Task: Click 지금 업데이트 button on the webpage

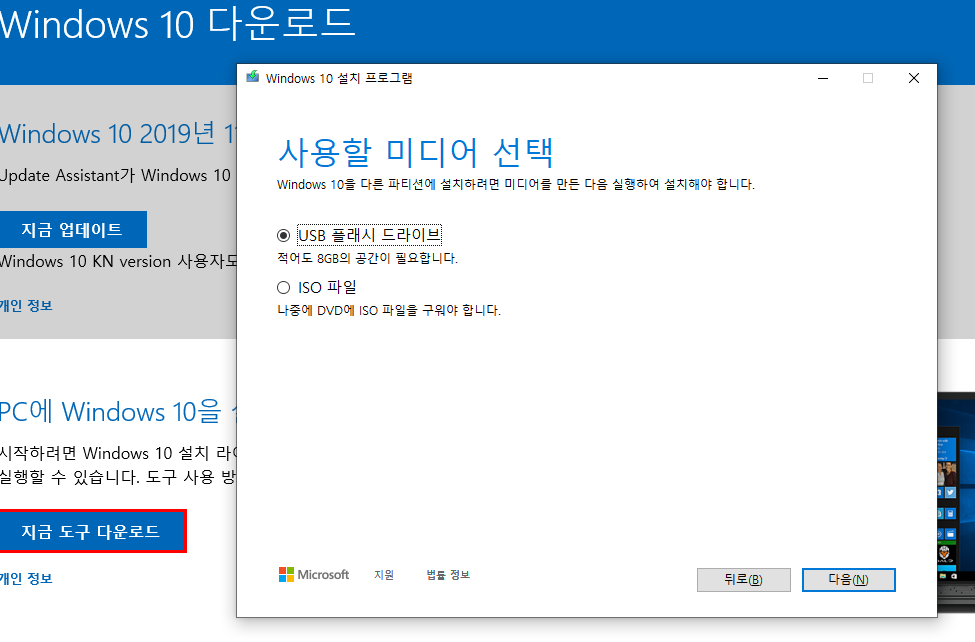Action: (x=72, y=230)
